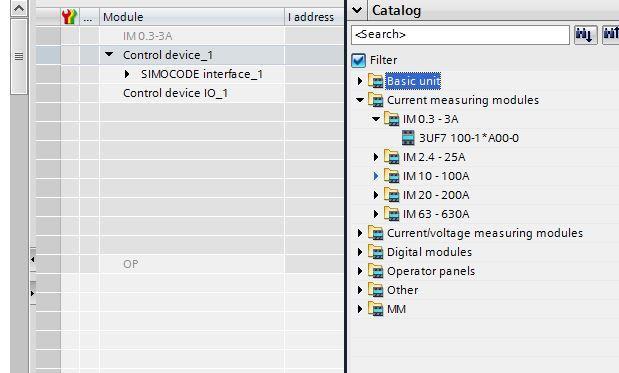This screenshot has height=373, width=619.
Task: Click the Operator panels folder icon
Action: point(376,271)
